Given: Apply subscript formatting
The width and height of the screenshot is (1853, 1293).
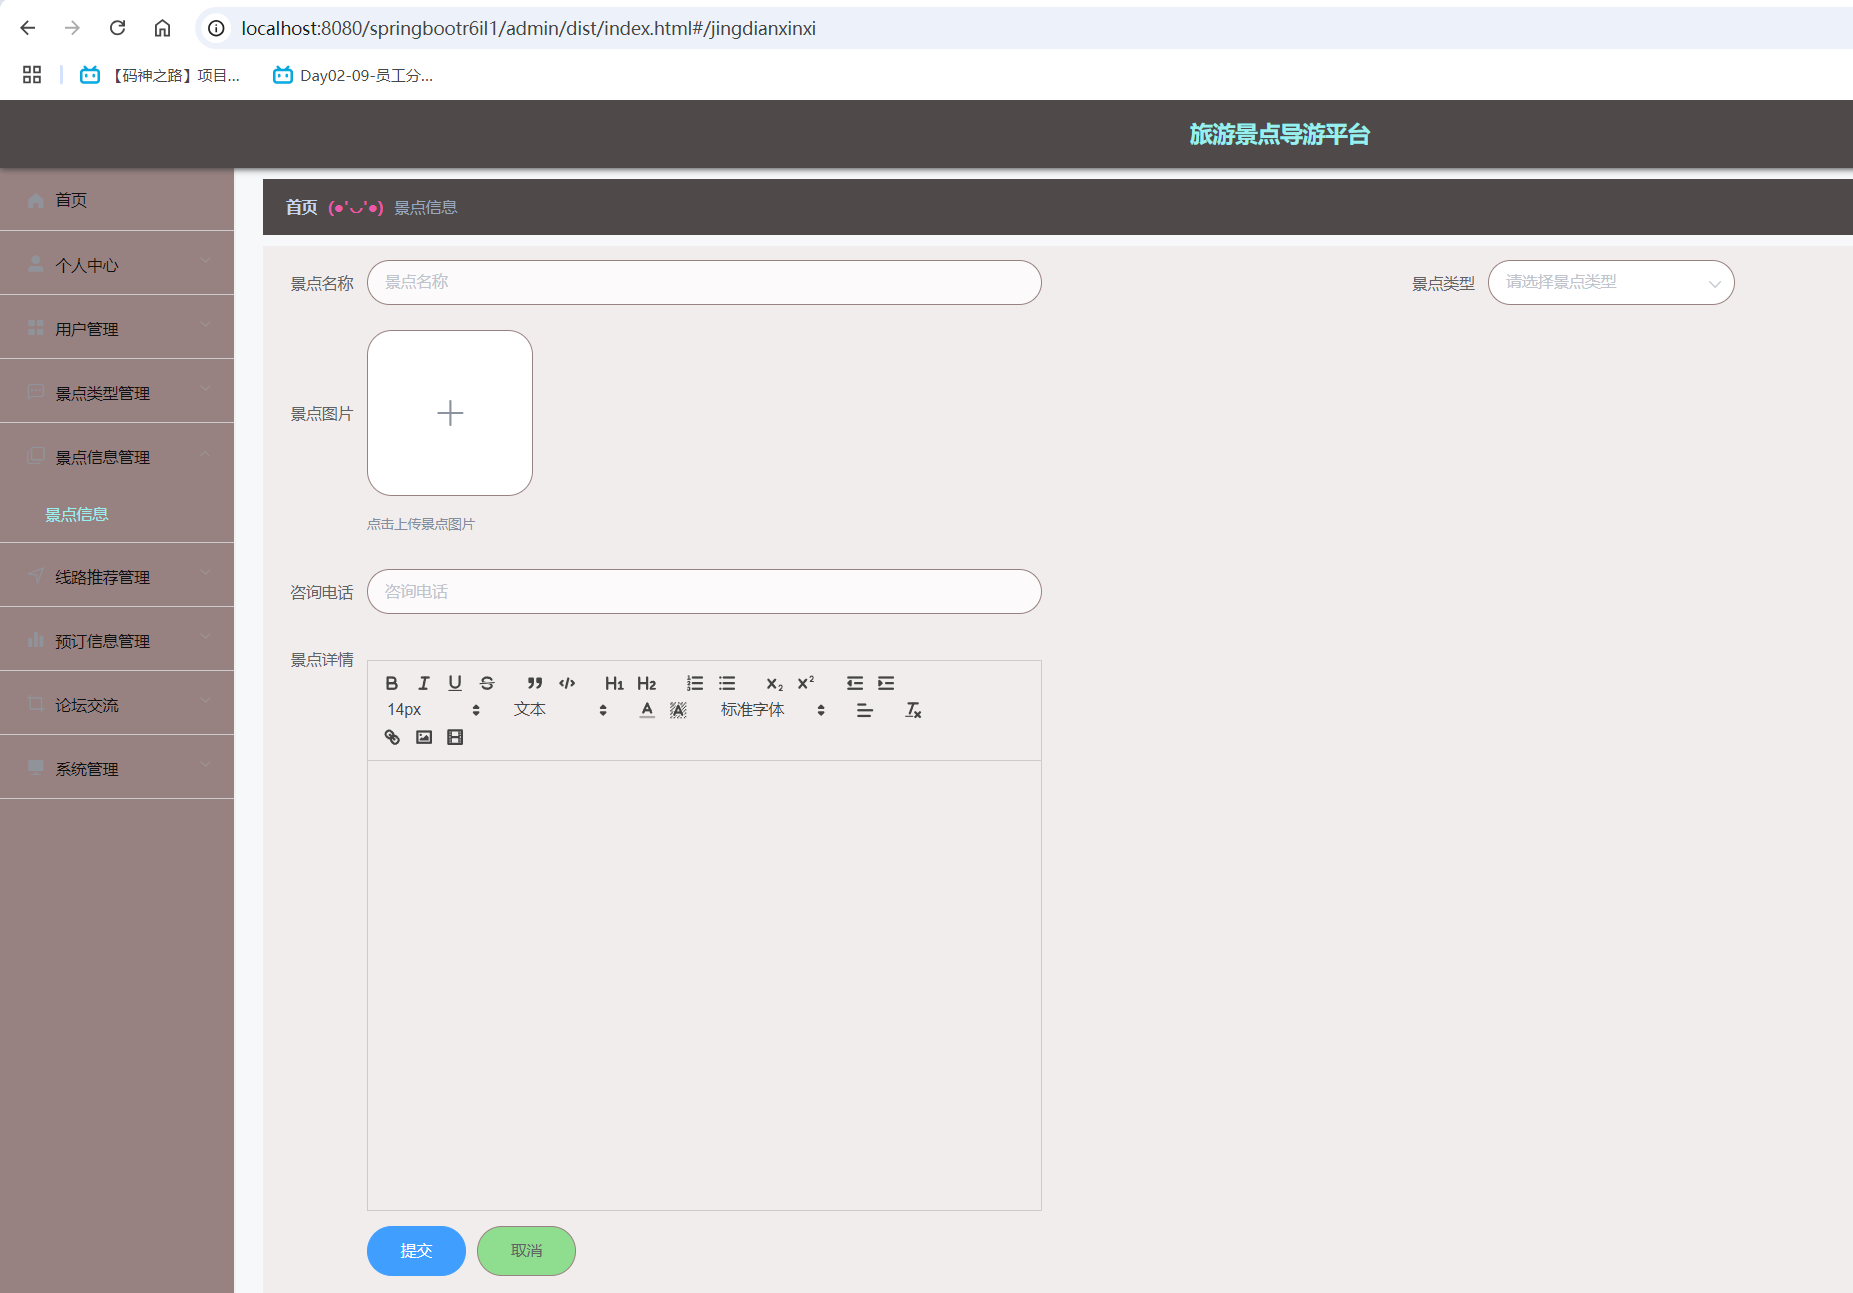Looking at the screenshot, I should pos(775,683).
